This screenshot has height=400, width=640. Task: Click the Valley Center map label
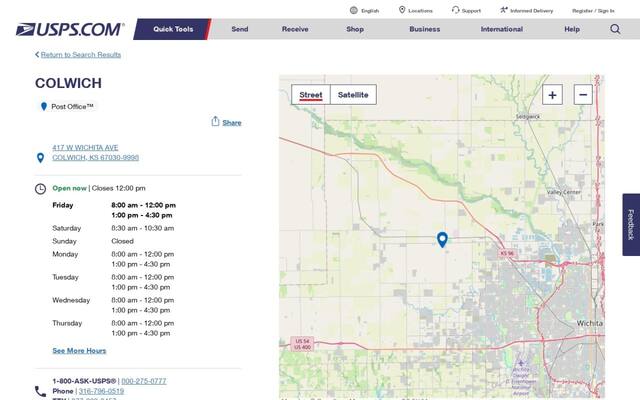tap(564, 192)
